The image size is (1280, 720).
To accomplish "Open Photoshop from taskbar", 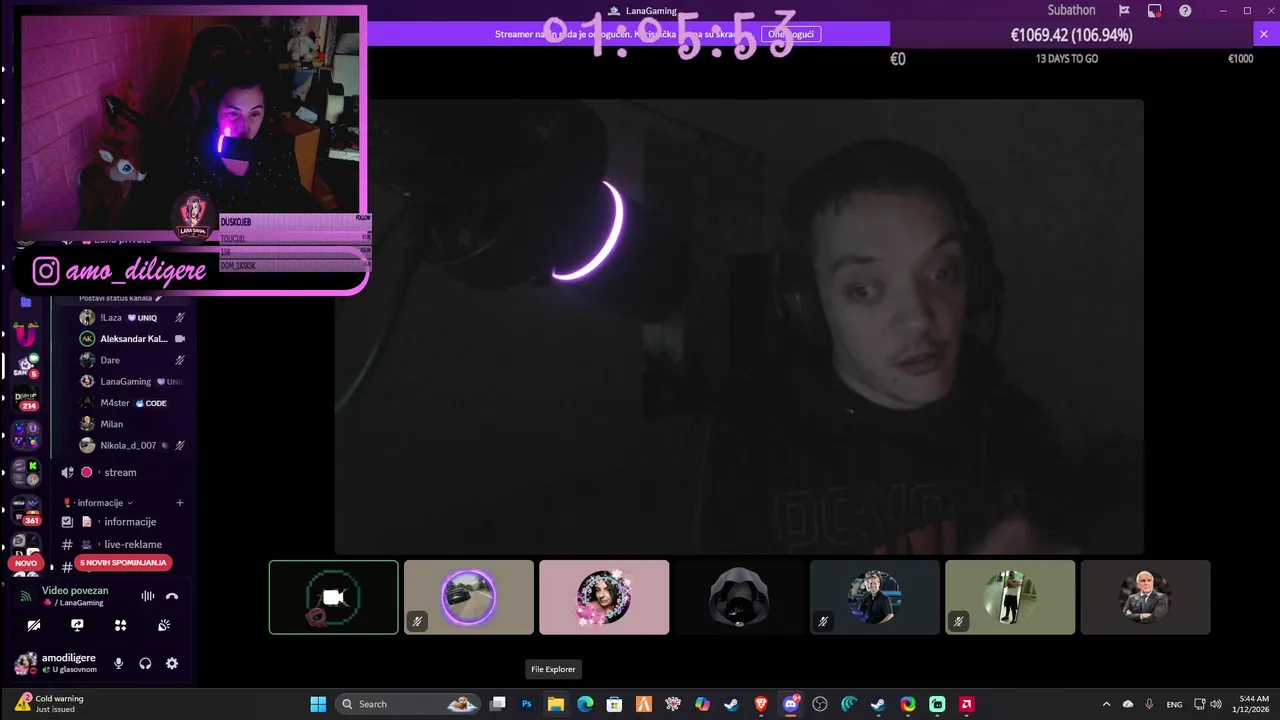I will [527, 704].
